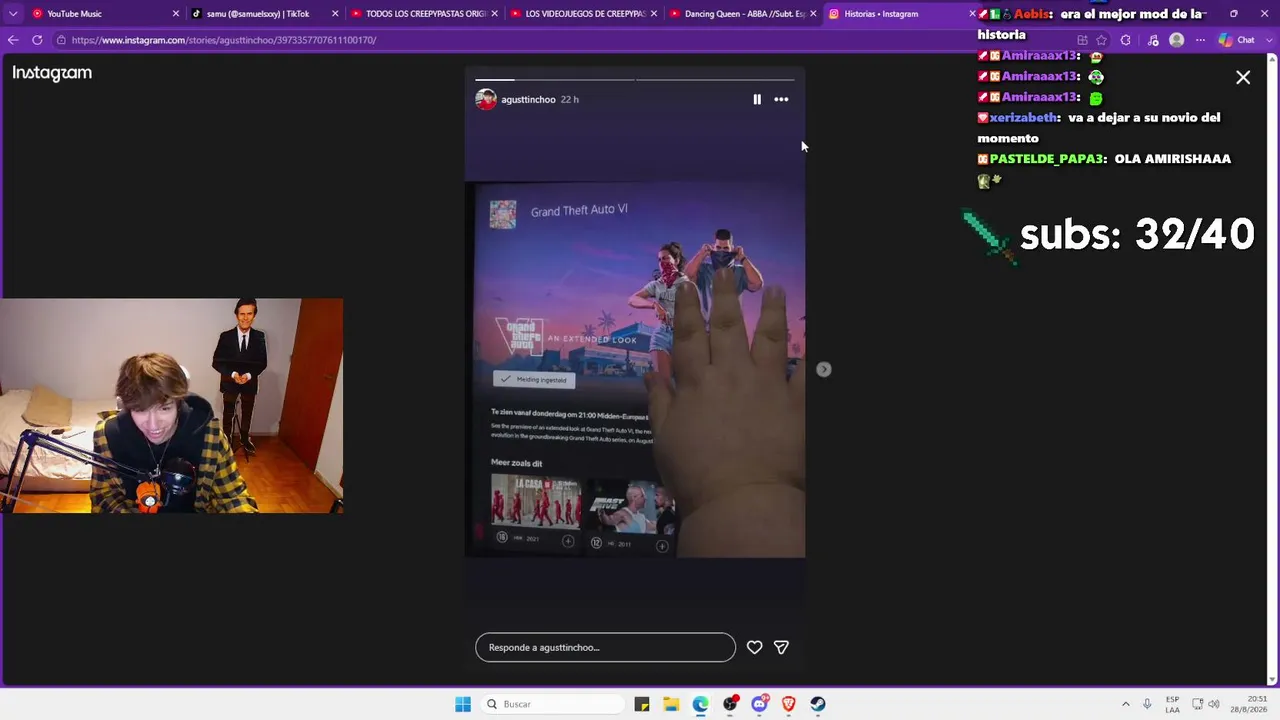Open the 'TODOS LOS CREEPYPASTAS' tab

(424, 14)
